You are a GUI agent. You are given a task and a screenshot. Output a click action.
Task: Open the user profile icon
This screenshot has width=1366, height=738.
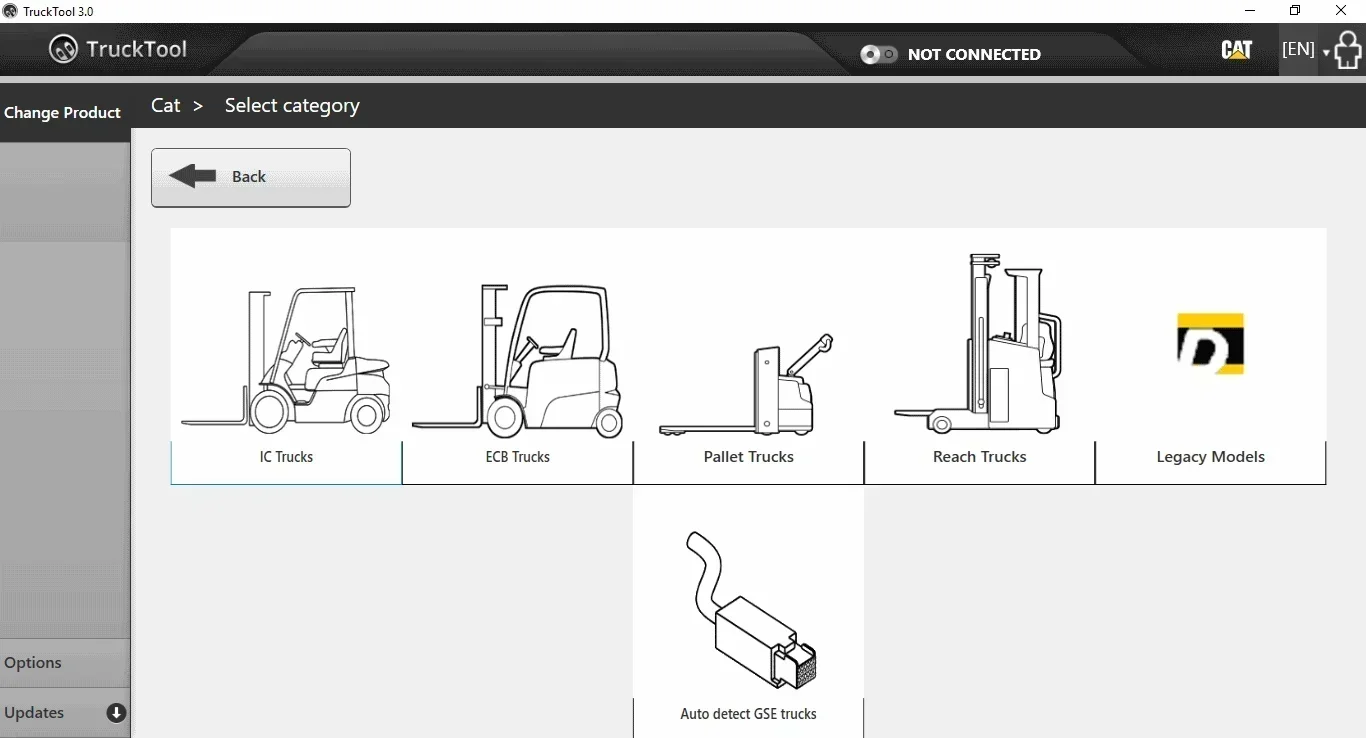click(1348, 50)
